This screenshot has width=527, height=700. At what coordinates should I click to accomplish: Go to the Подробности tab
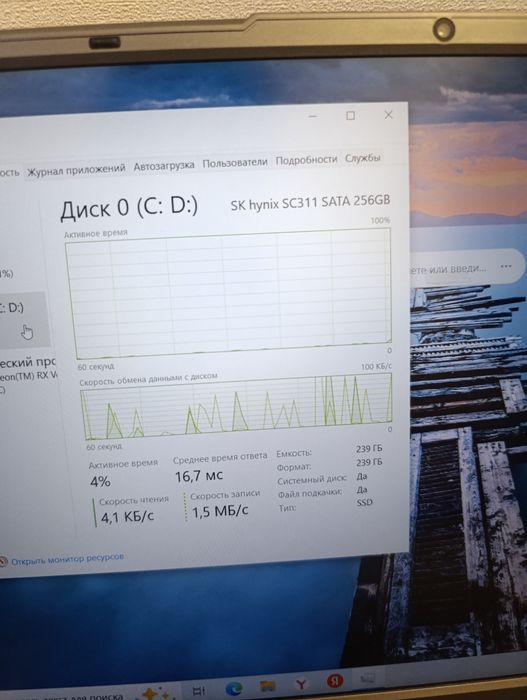[x=306, y=160]
